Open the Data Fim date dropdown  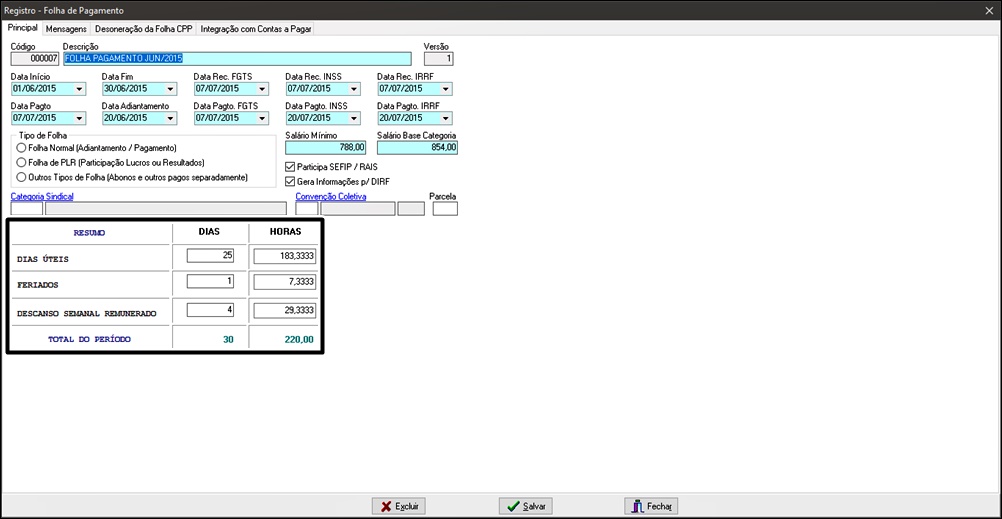click(171, 89)
